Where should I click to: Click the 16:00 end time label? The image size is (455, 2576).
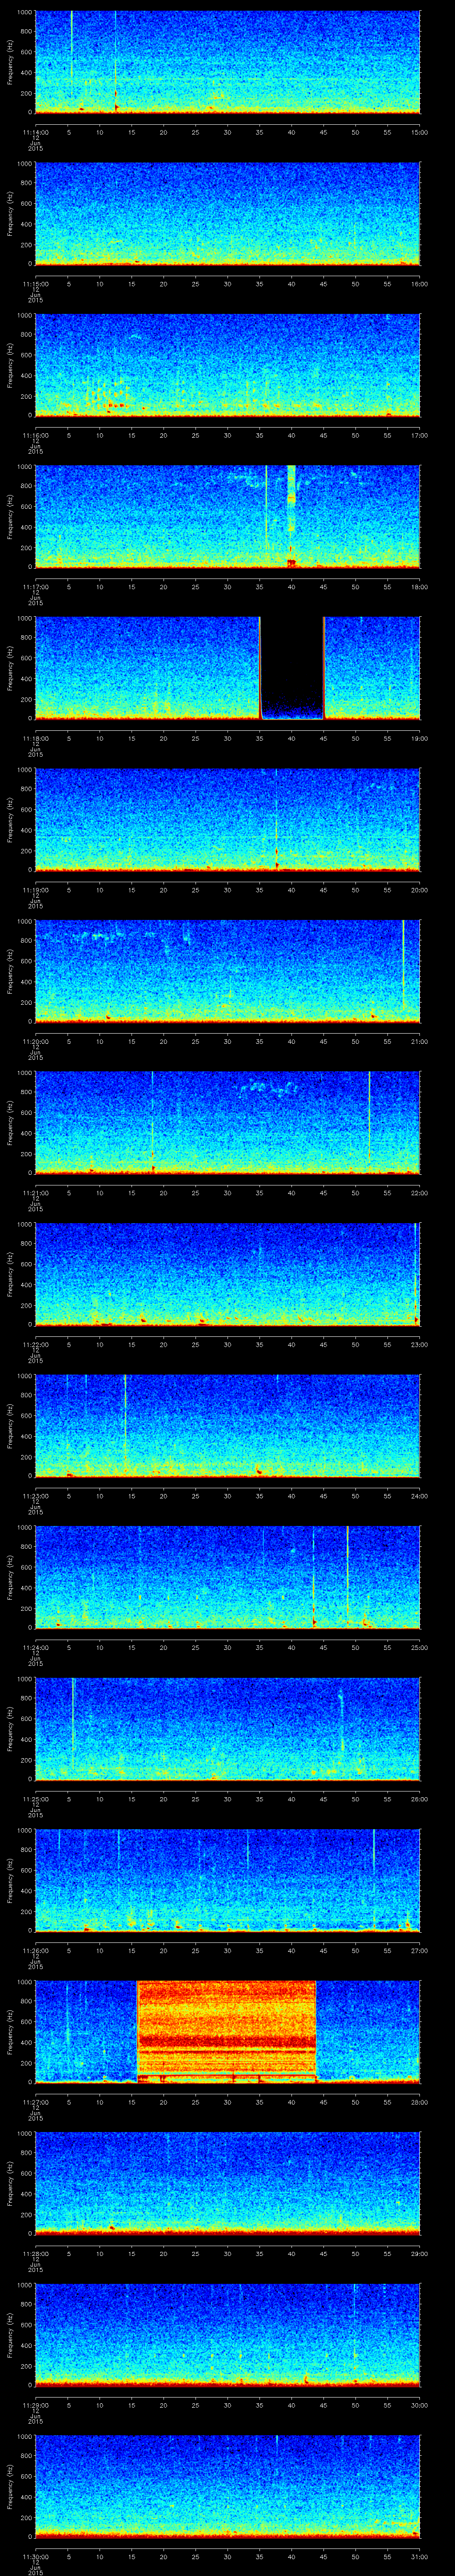tap(420, 284)
